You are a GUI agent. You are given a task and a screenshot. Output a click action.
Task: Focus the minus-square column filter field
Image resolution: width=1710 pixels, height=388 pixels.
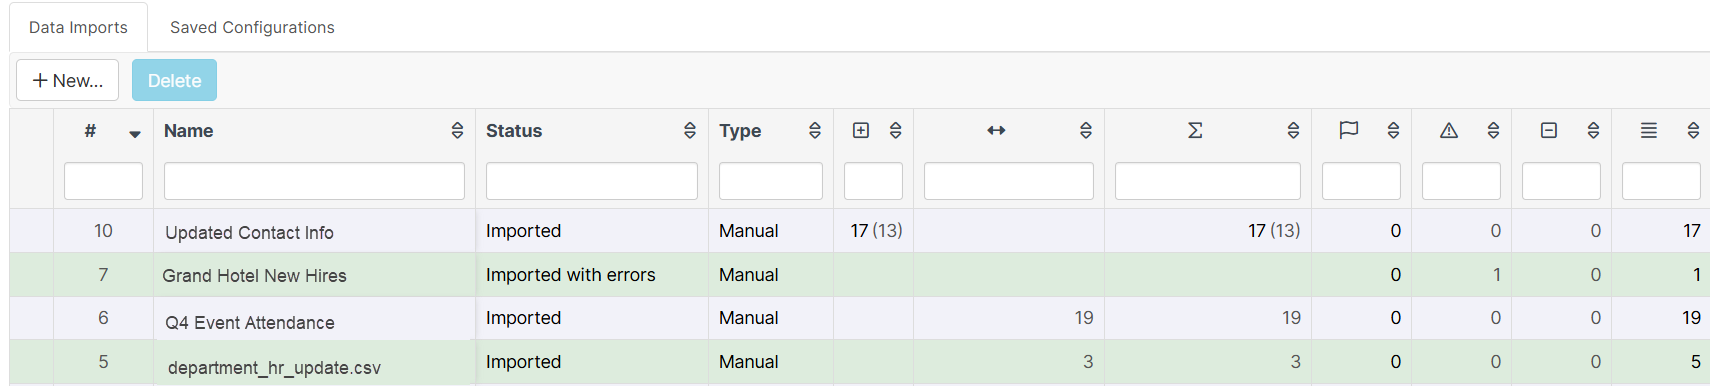click(x=1561, y=181)
